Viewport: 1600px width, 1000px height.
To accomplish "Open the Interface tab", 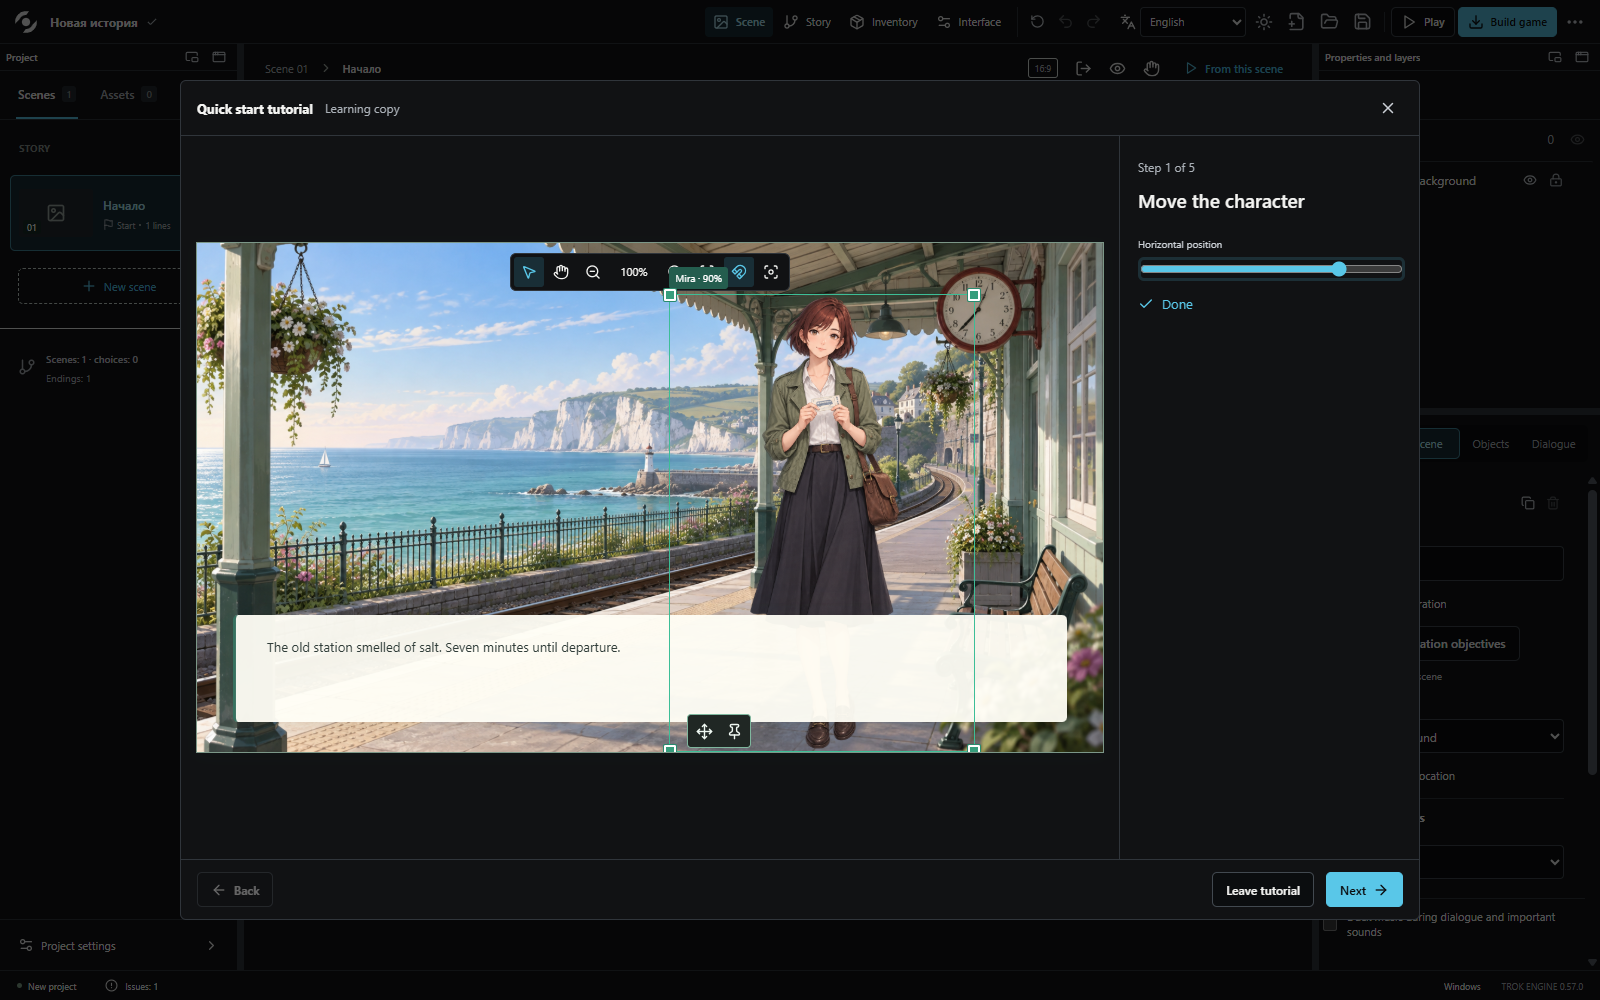I will tap(969, 22).
